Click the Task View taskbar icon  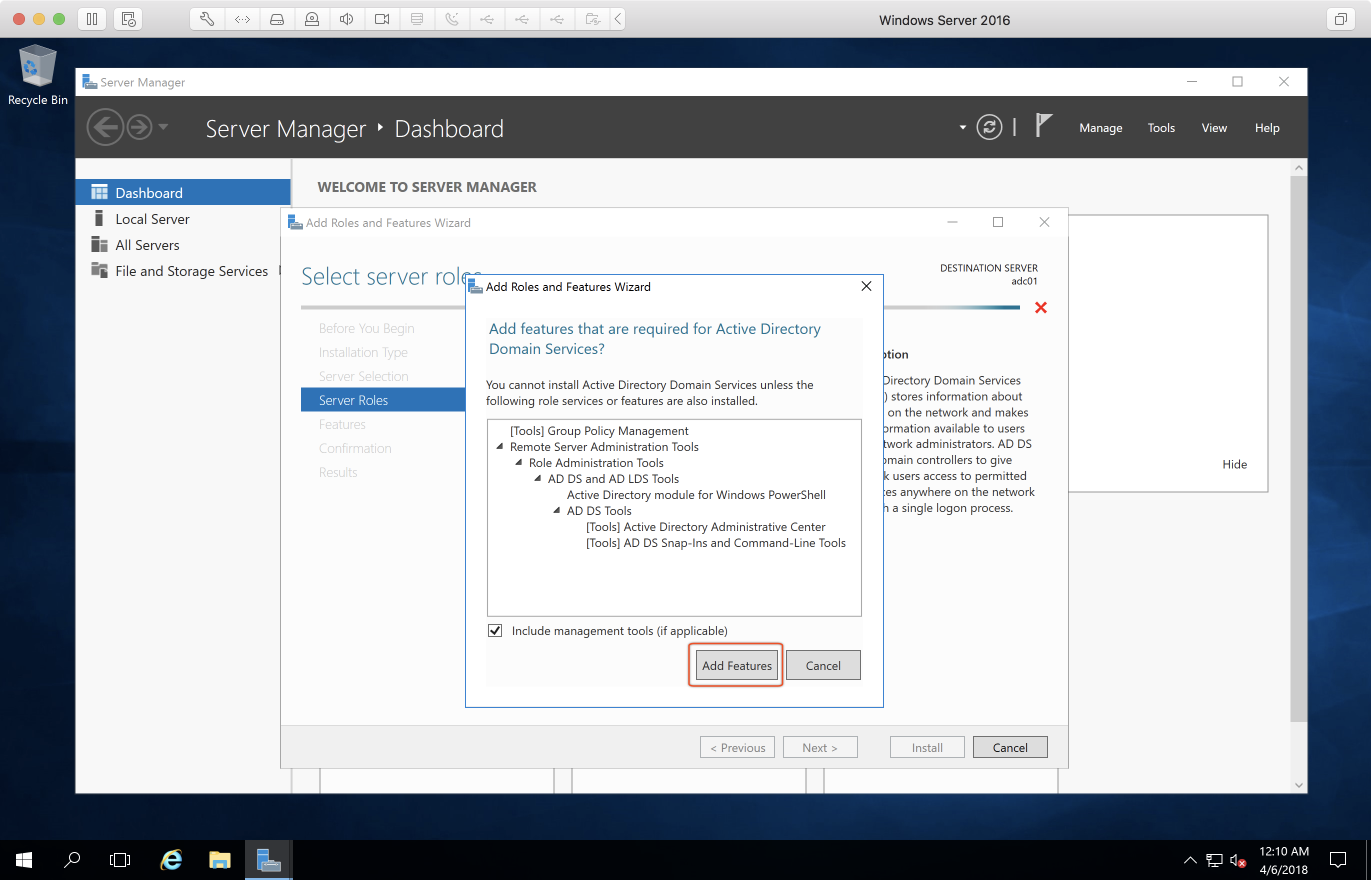click(120, 859)
